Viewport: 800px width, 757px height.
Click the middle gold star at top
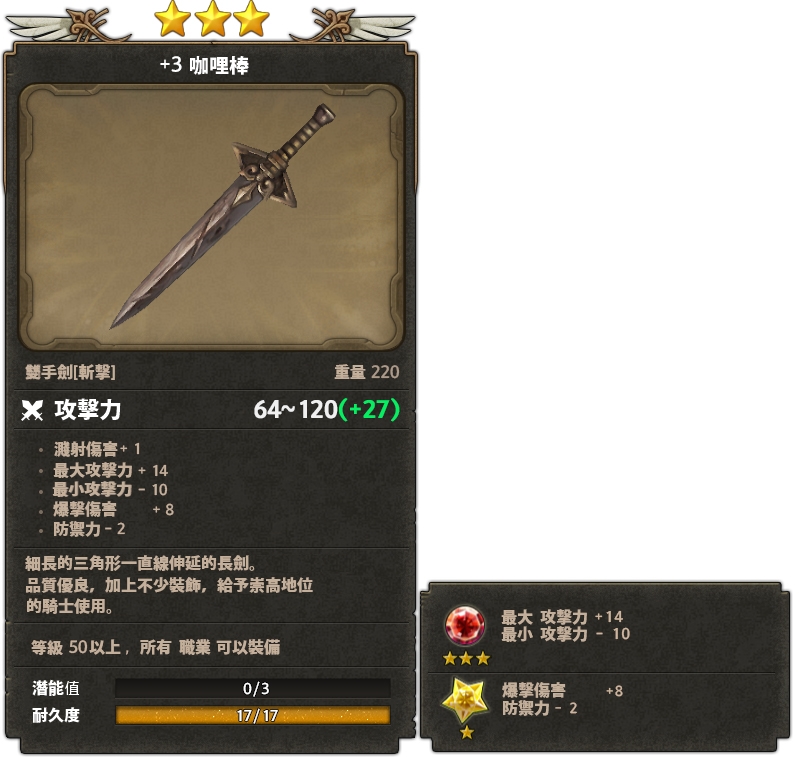pyautogui.click(x=213, y=19)
